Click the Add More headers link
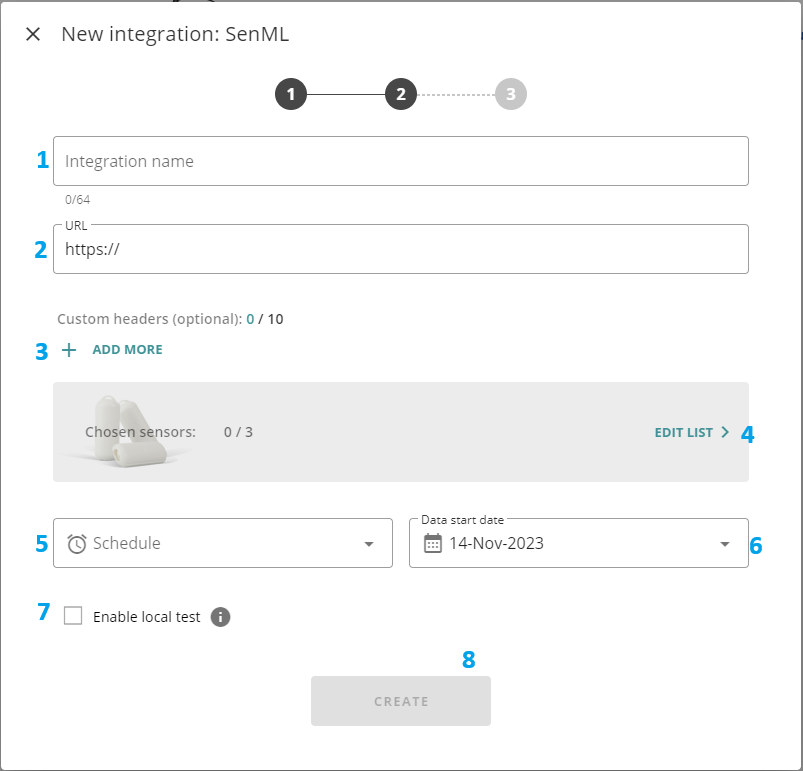 [127, 350]
